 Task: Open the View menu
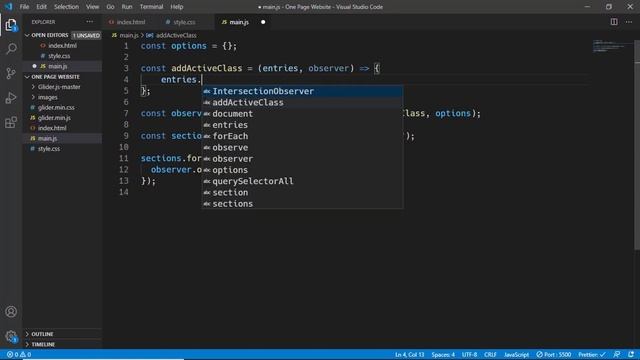92,7
